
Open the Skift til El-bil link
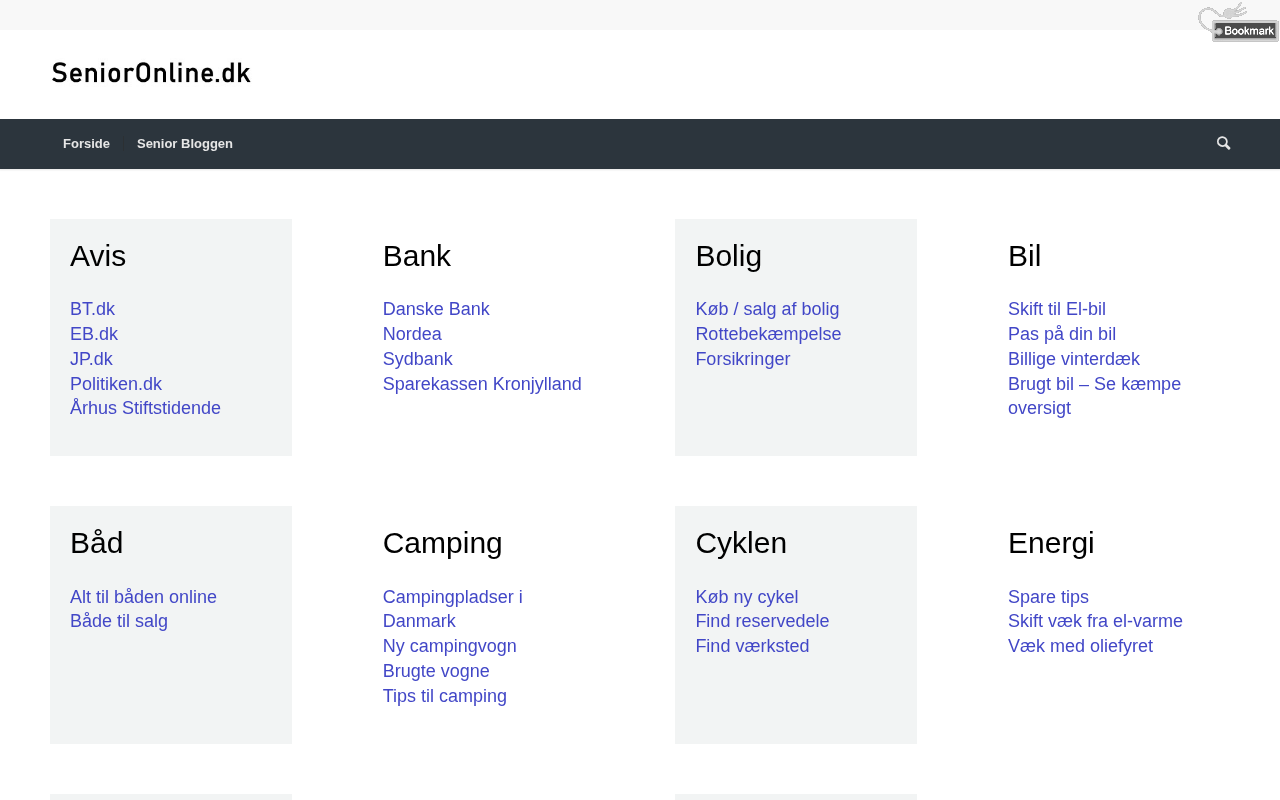click(1057, 310)
